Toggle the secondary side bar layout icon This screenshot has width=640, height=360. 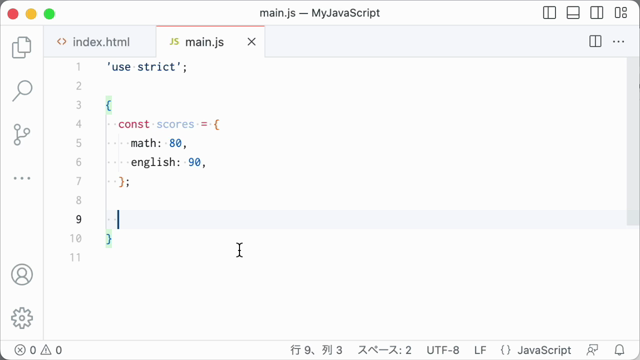(x=597, y=13)
